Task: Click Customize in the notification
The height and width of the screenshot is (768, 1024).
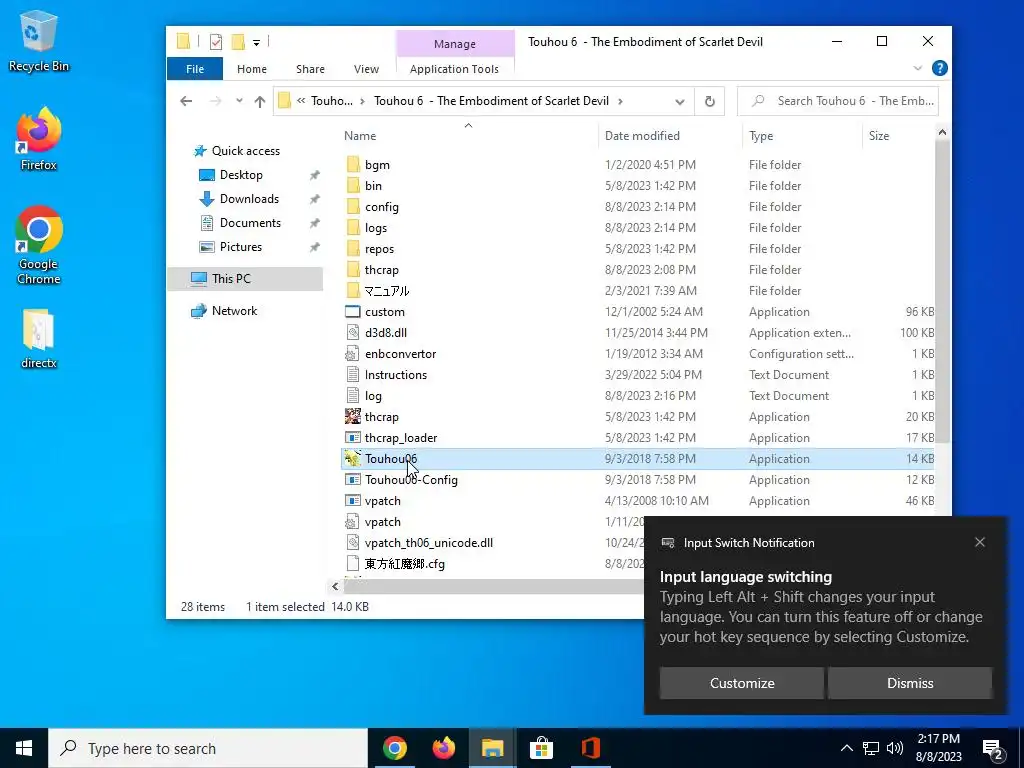Action: tap(742, 683)
